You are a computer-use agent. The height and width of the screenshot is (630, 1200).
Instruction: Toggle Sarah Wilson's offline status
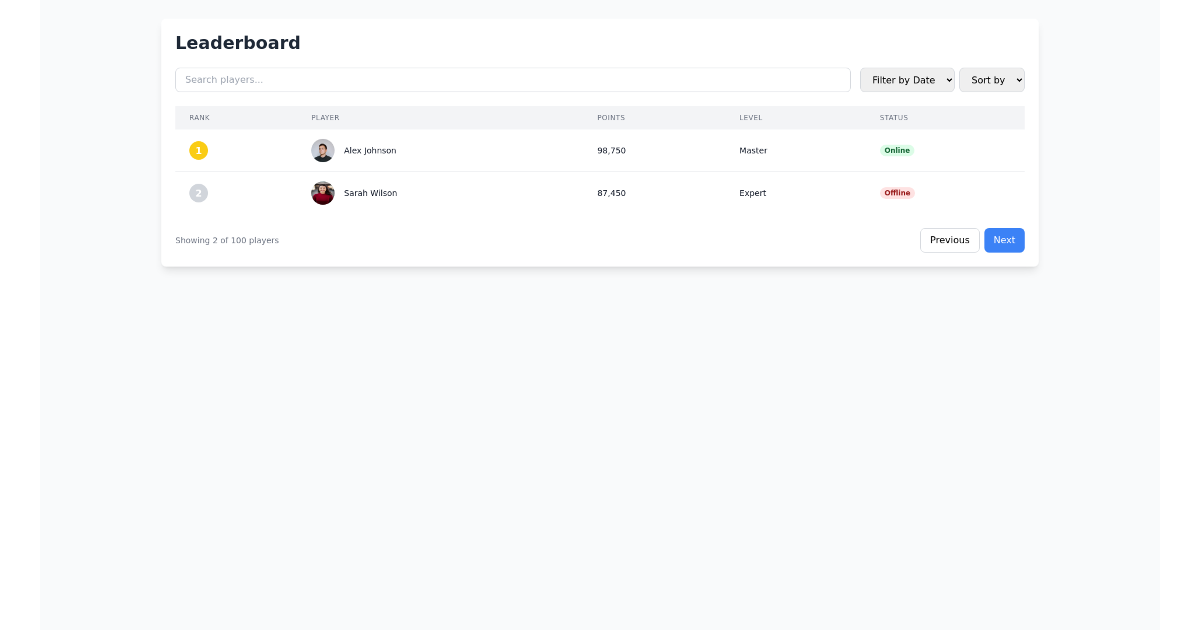click(x=897, y=193)
